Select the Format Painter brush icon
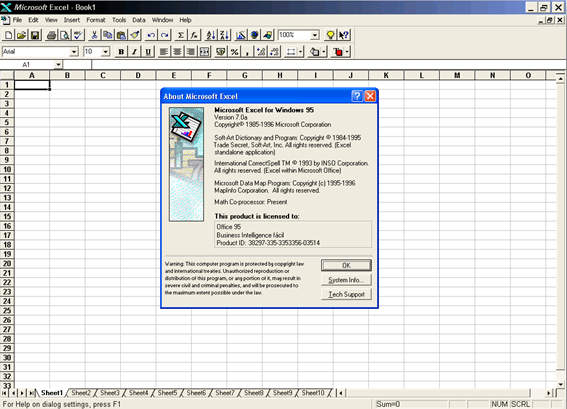Image resolution: width=567 pixels, height=409 pixels. pyautogui.click(x=135, y=35)
